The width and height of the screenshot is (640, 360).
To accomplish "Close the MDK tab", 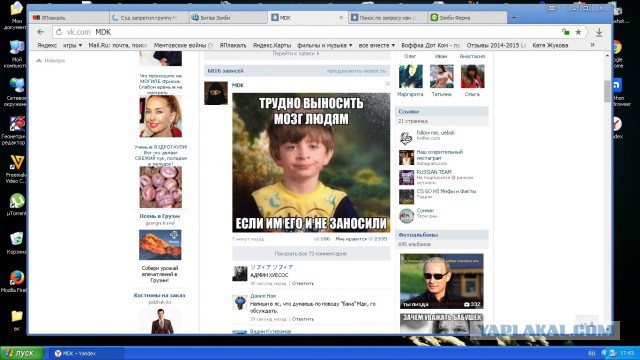I will [x=341, y=18].
